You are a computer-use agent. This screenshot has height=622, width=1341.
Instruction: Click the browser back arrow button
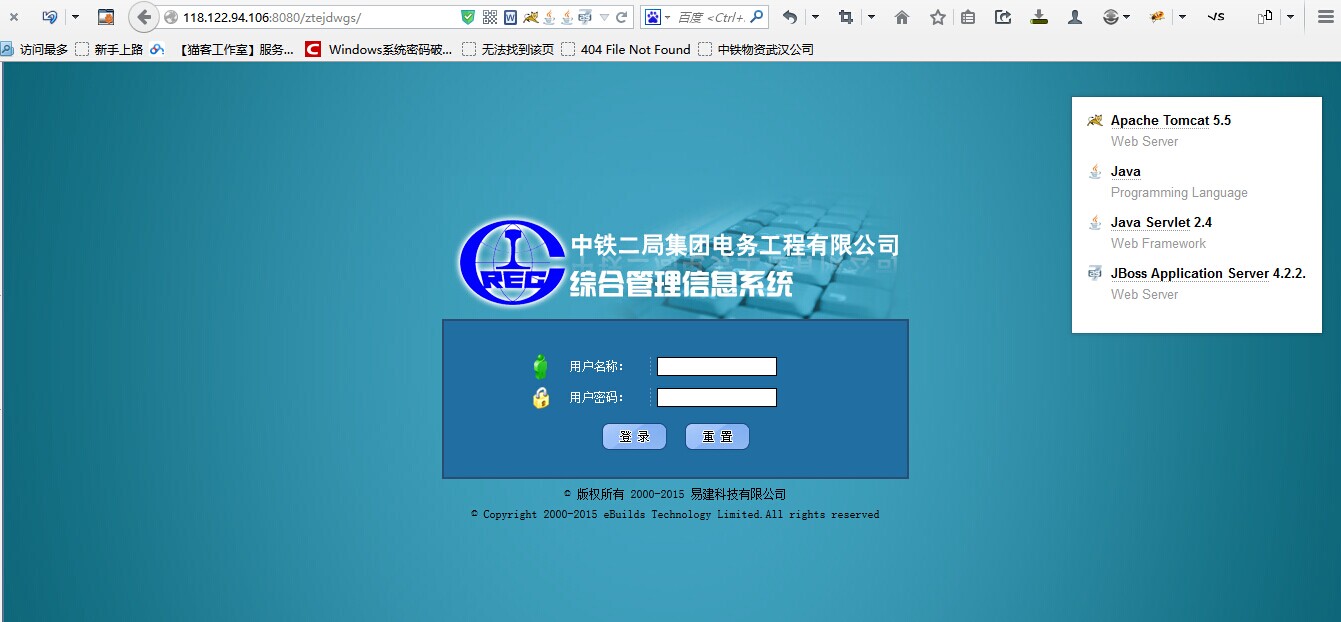144,17
